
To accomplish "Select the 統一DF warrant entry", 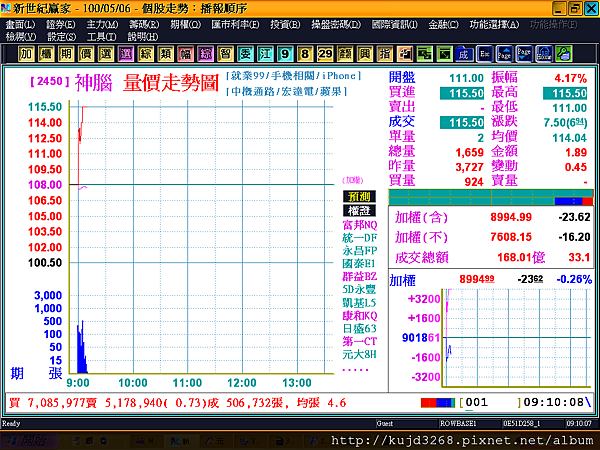I will click(360, 238).
